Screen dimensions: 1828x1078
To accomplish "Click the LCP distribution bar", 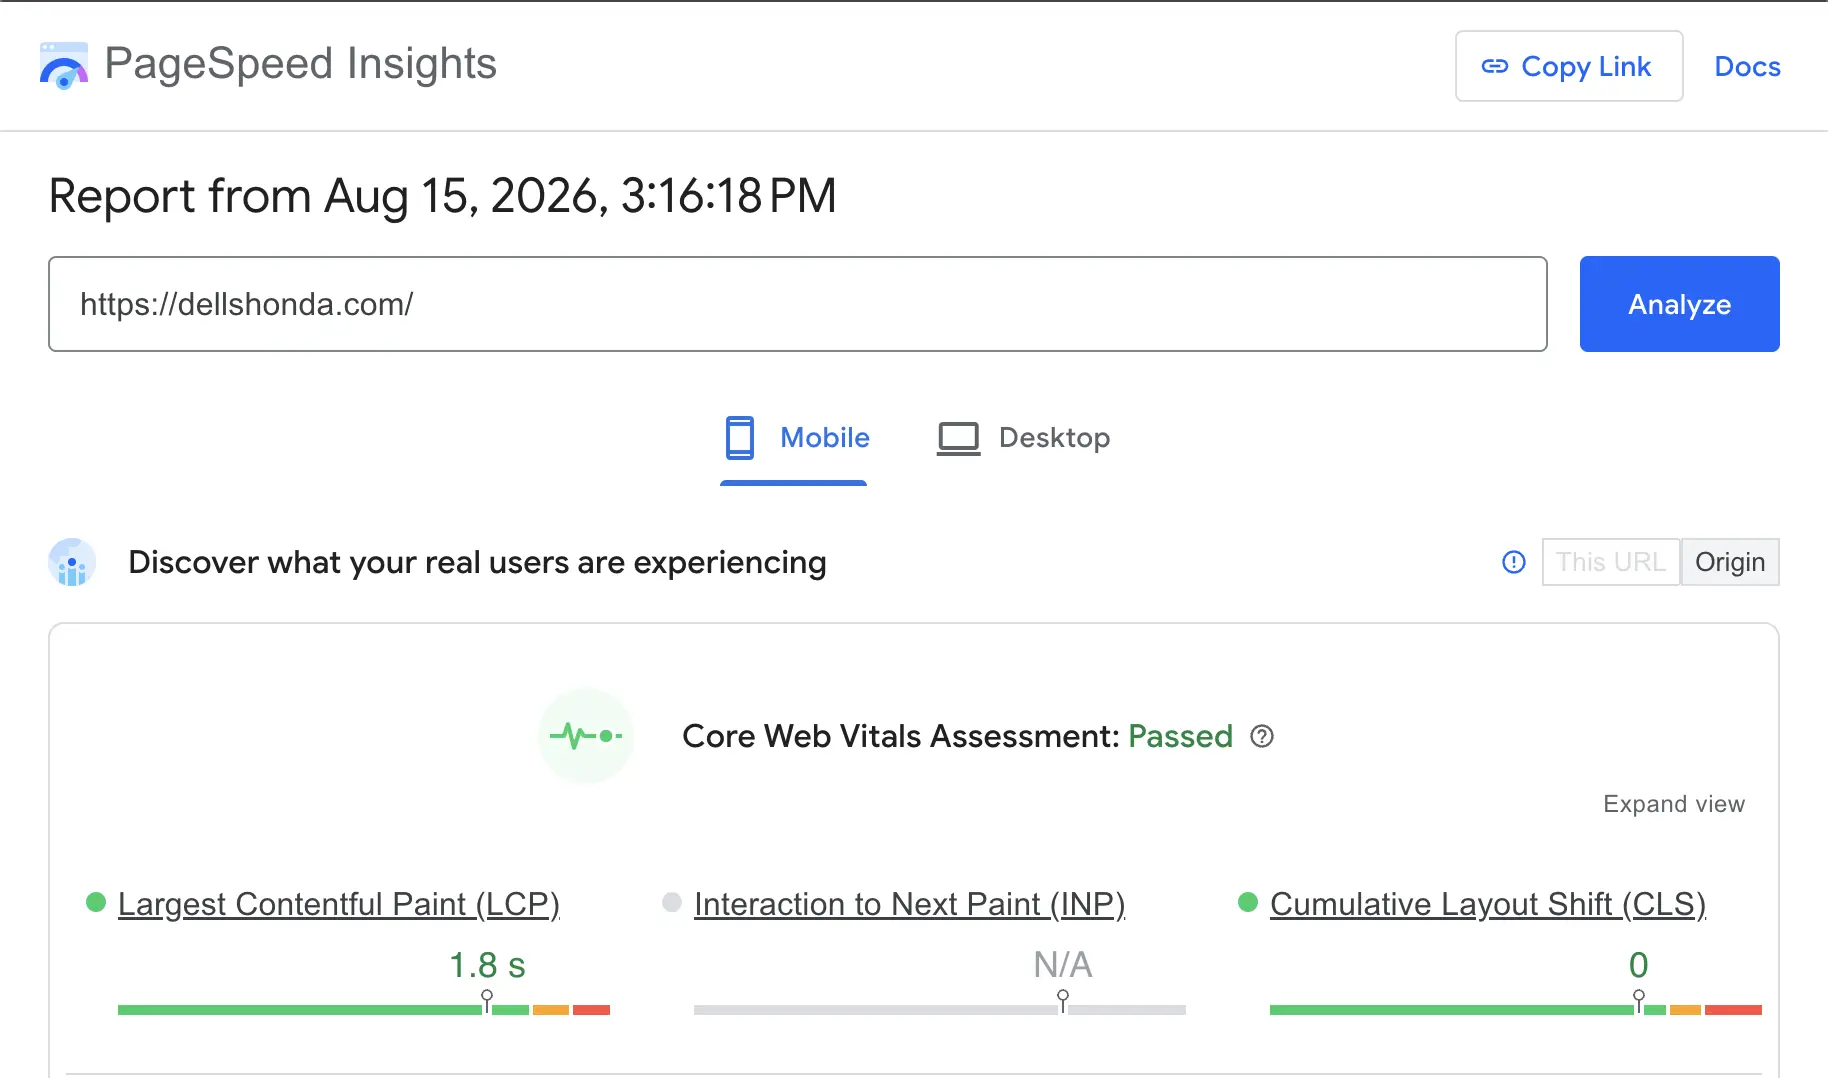I will tap(364, 1010).
